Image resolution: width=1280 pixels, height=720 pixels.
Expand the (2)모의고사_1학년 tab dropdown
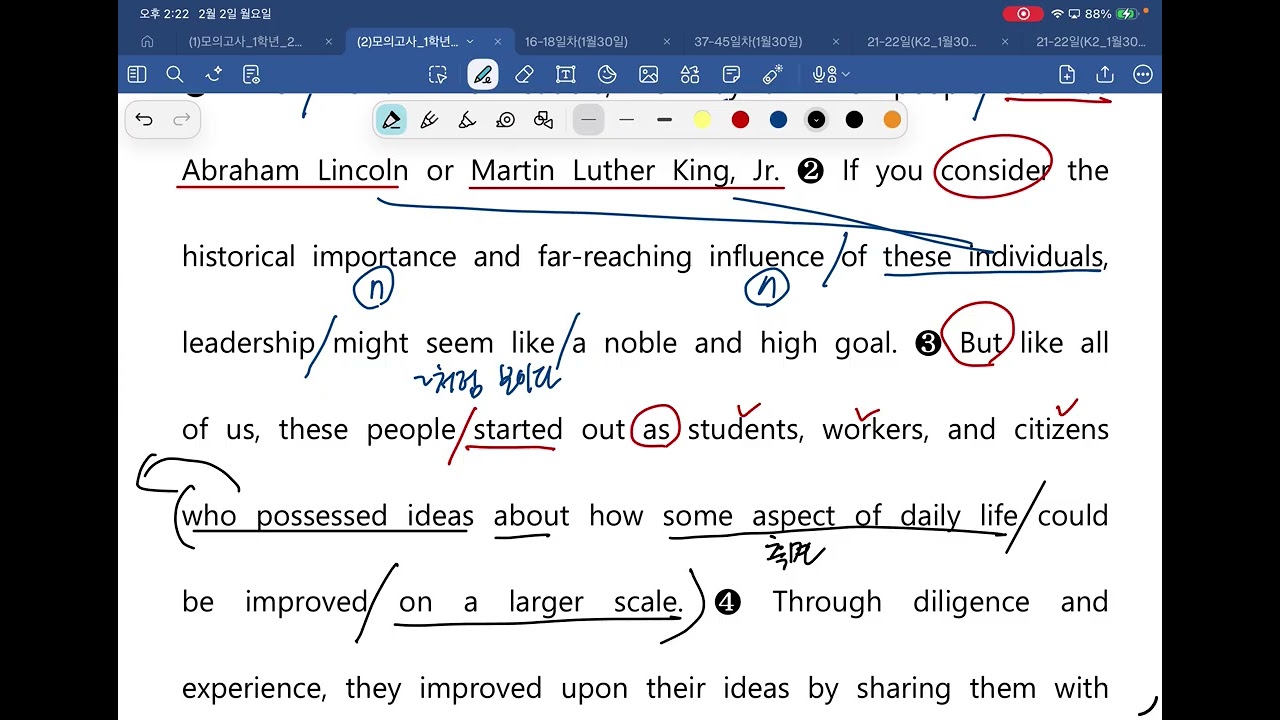click(x=470, y=42)
